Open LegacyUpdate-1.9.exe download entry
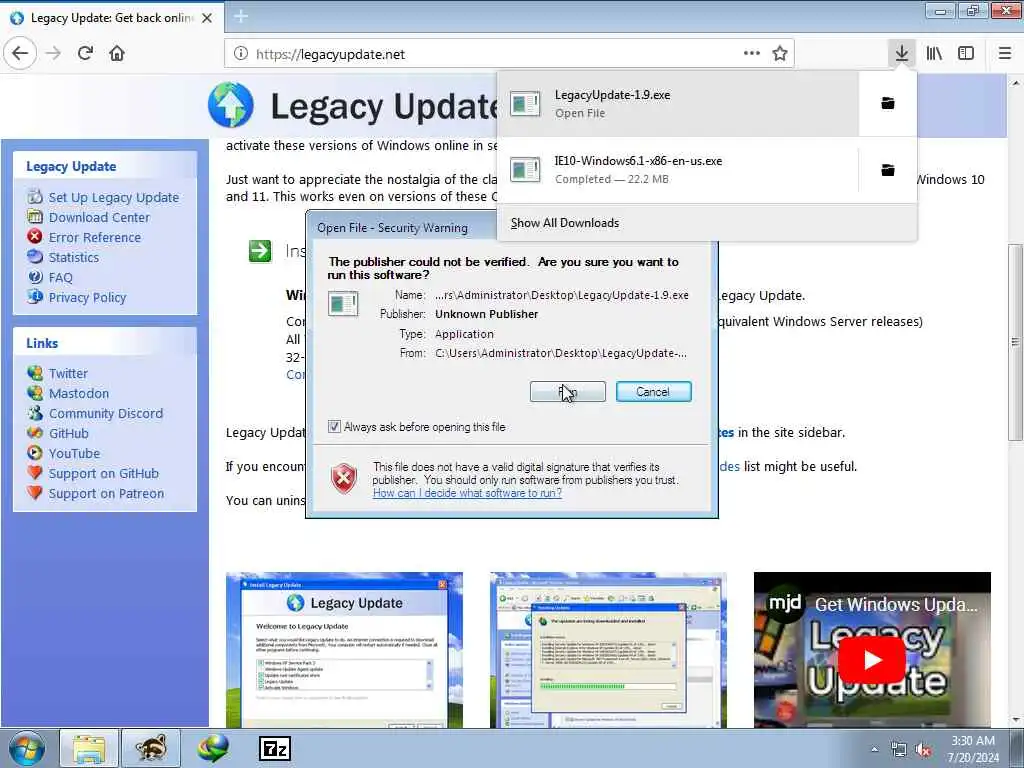 678,103
